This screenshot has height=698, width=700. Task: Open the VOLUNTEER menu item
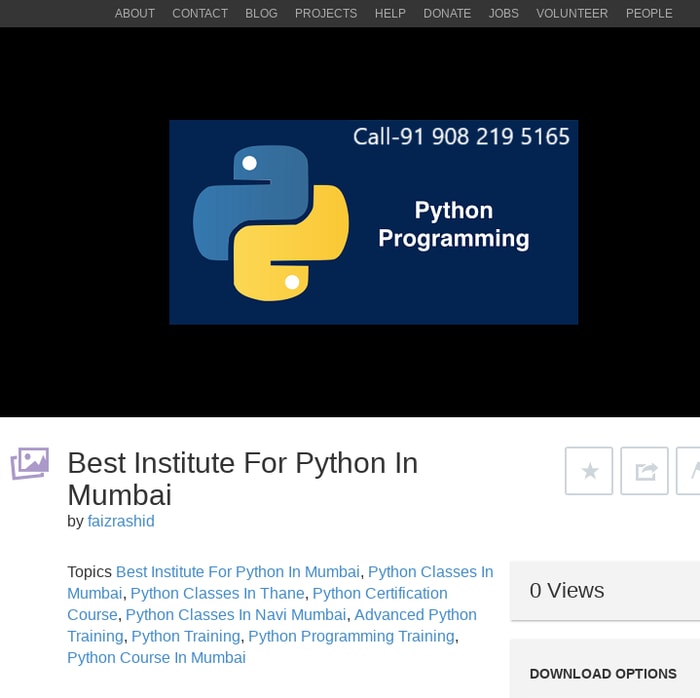pyautogui.click(x=572, y=13)
